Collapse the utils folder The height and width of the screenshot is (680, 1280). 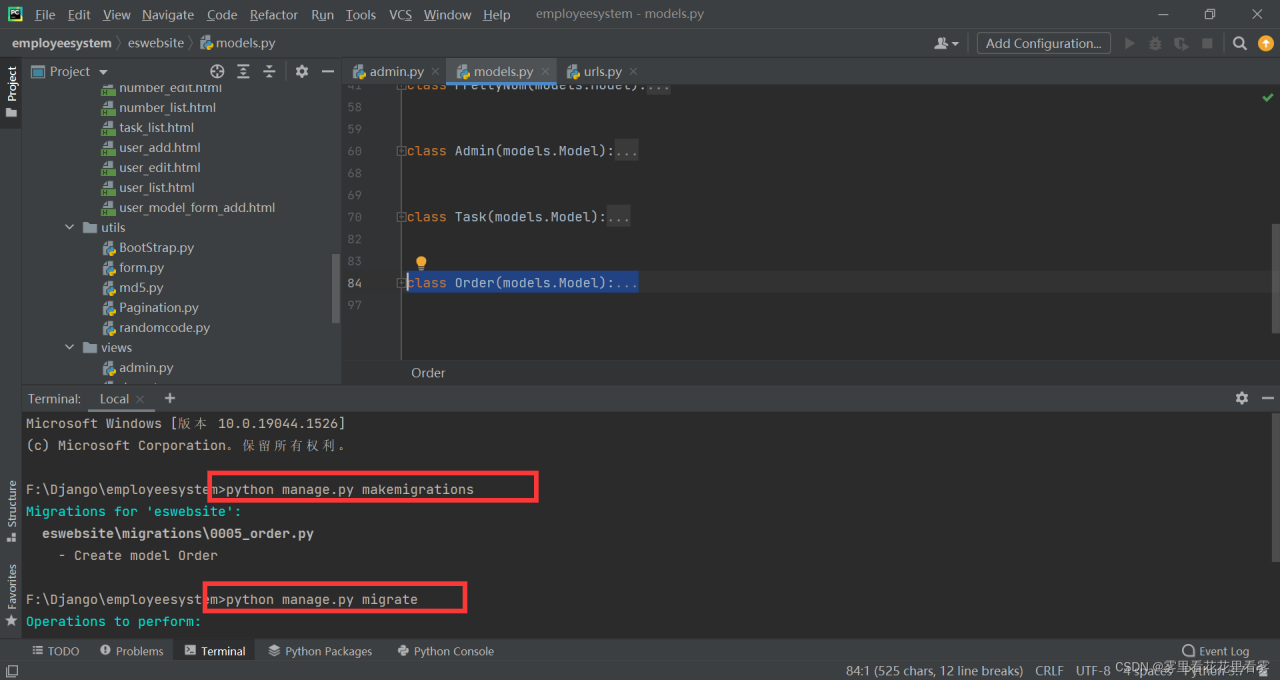tap(70, 228)
